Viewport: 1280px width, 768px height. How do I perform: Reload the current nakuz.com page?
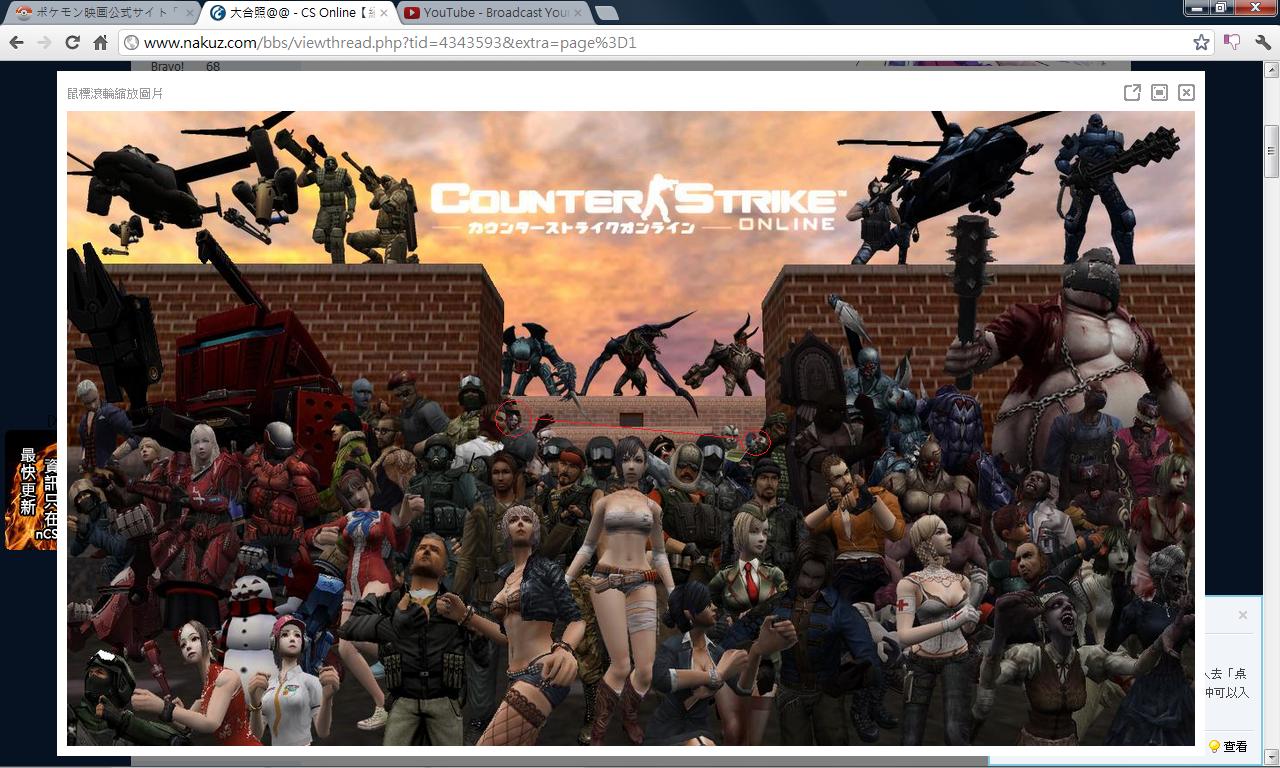coord(72,42)
